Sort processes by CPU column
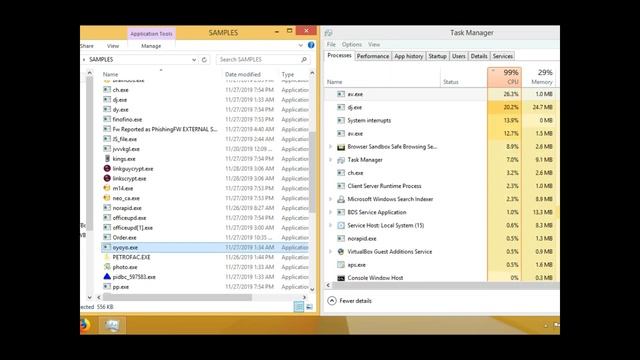Image resolution: width=640 pixels, height=360 pixels. click(504, 77)
